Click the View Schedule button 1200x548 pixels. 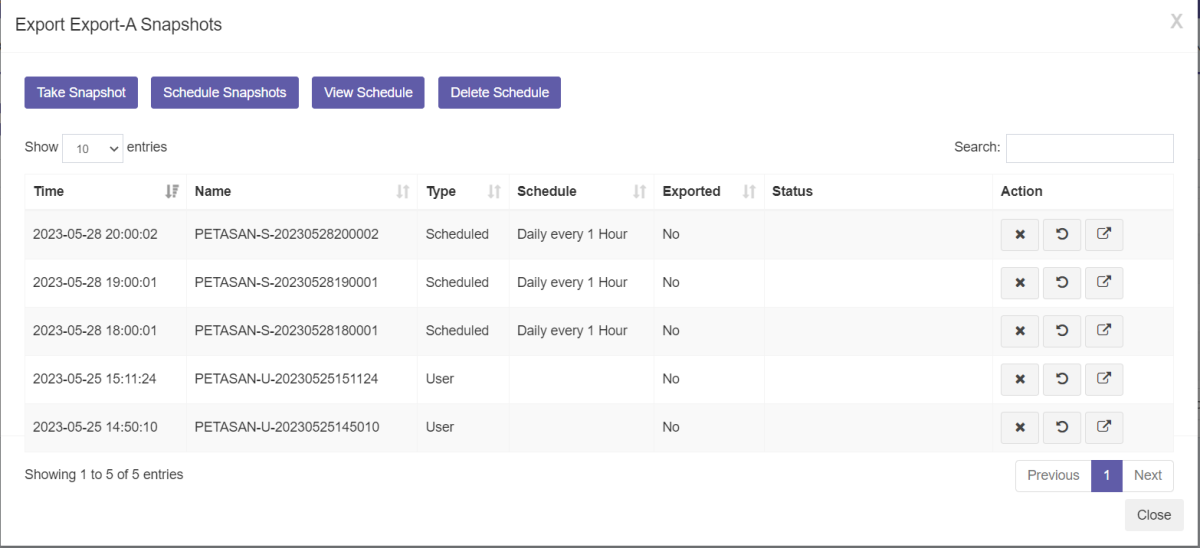pyautogui.click(x=368, y=92)
